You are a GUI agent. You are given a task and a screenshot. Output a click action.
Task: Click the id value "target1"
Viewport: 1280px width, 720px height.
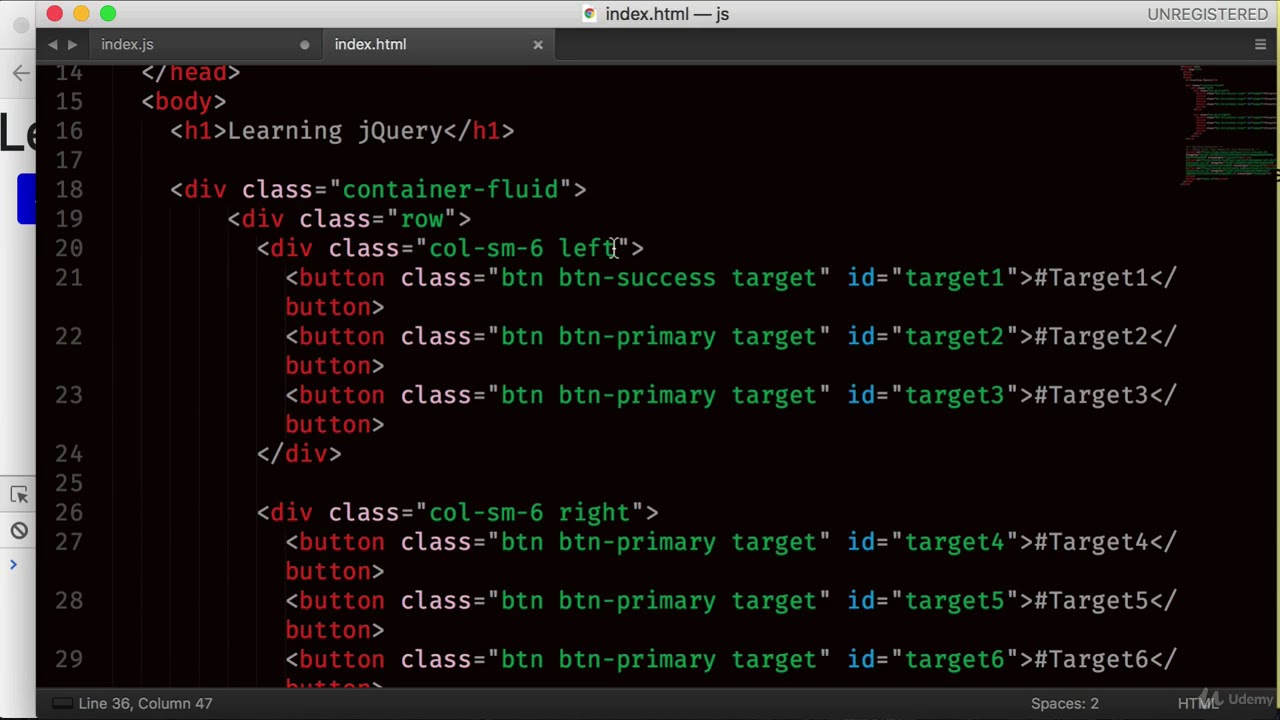[x=954, y=278]
